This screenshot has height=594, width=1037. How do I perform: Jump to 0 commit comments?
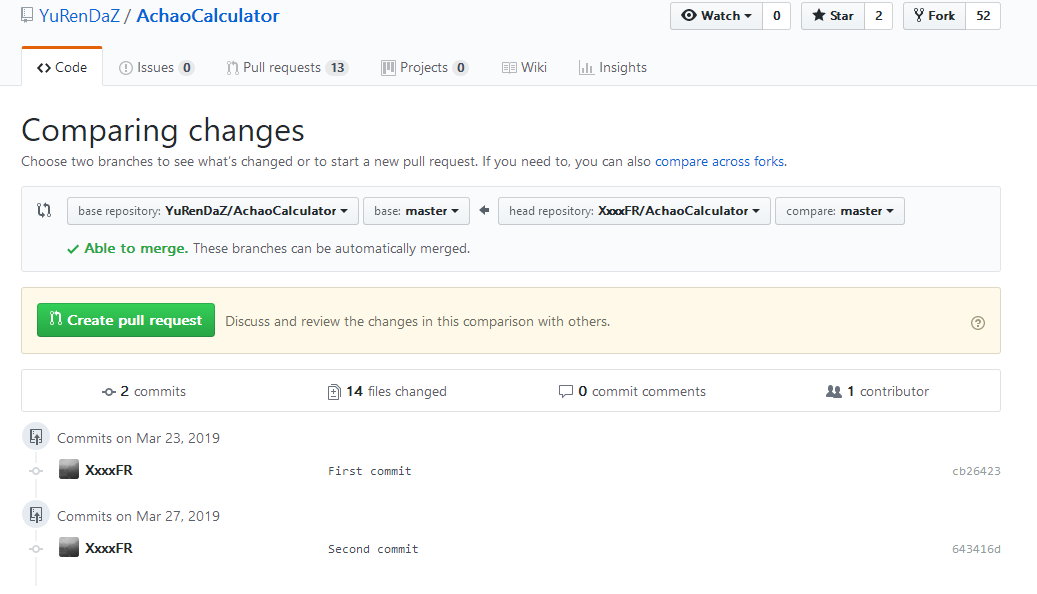[632, 392]
